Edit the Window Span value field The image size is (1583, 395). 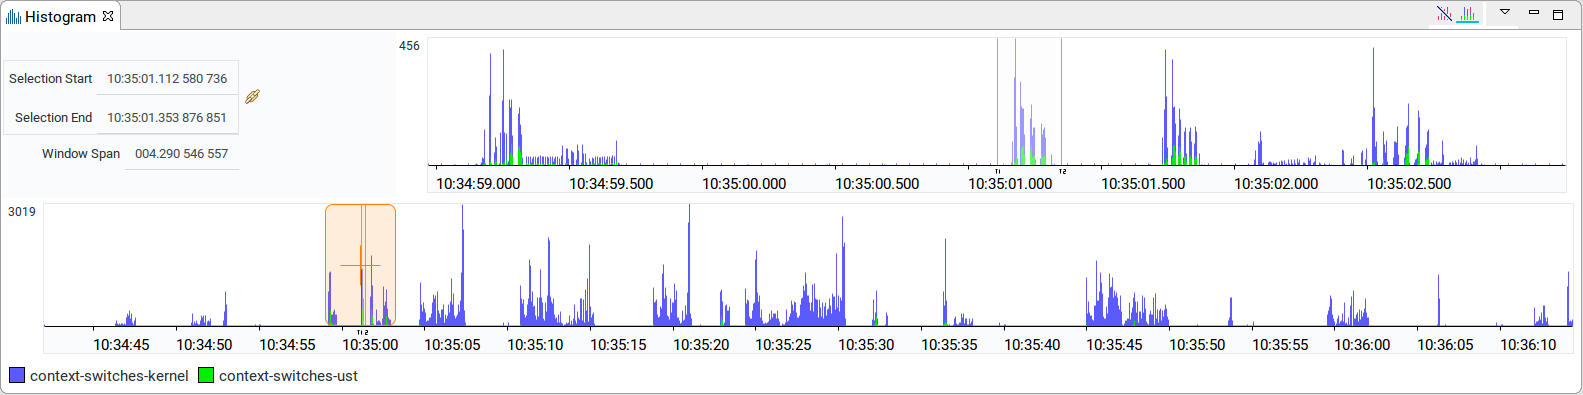click(x=182, y=153)
